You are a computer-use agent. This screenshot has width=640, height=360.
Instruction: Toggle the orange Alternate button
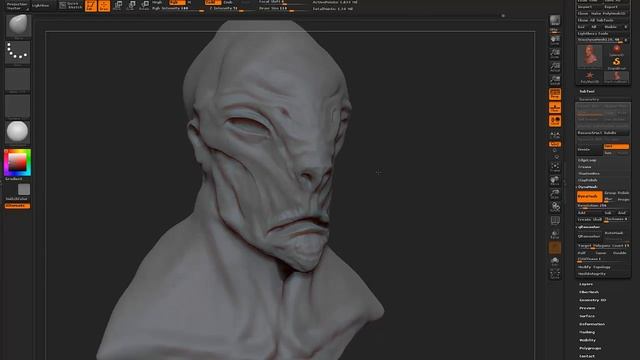(x=18, y=206)
